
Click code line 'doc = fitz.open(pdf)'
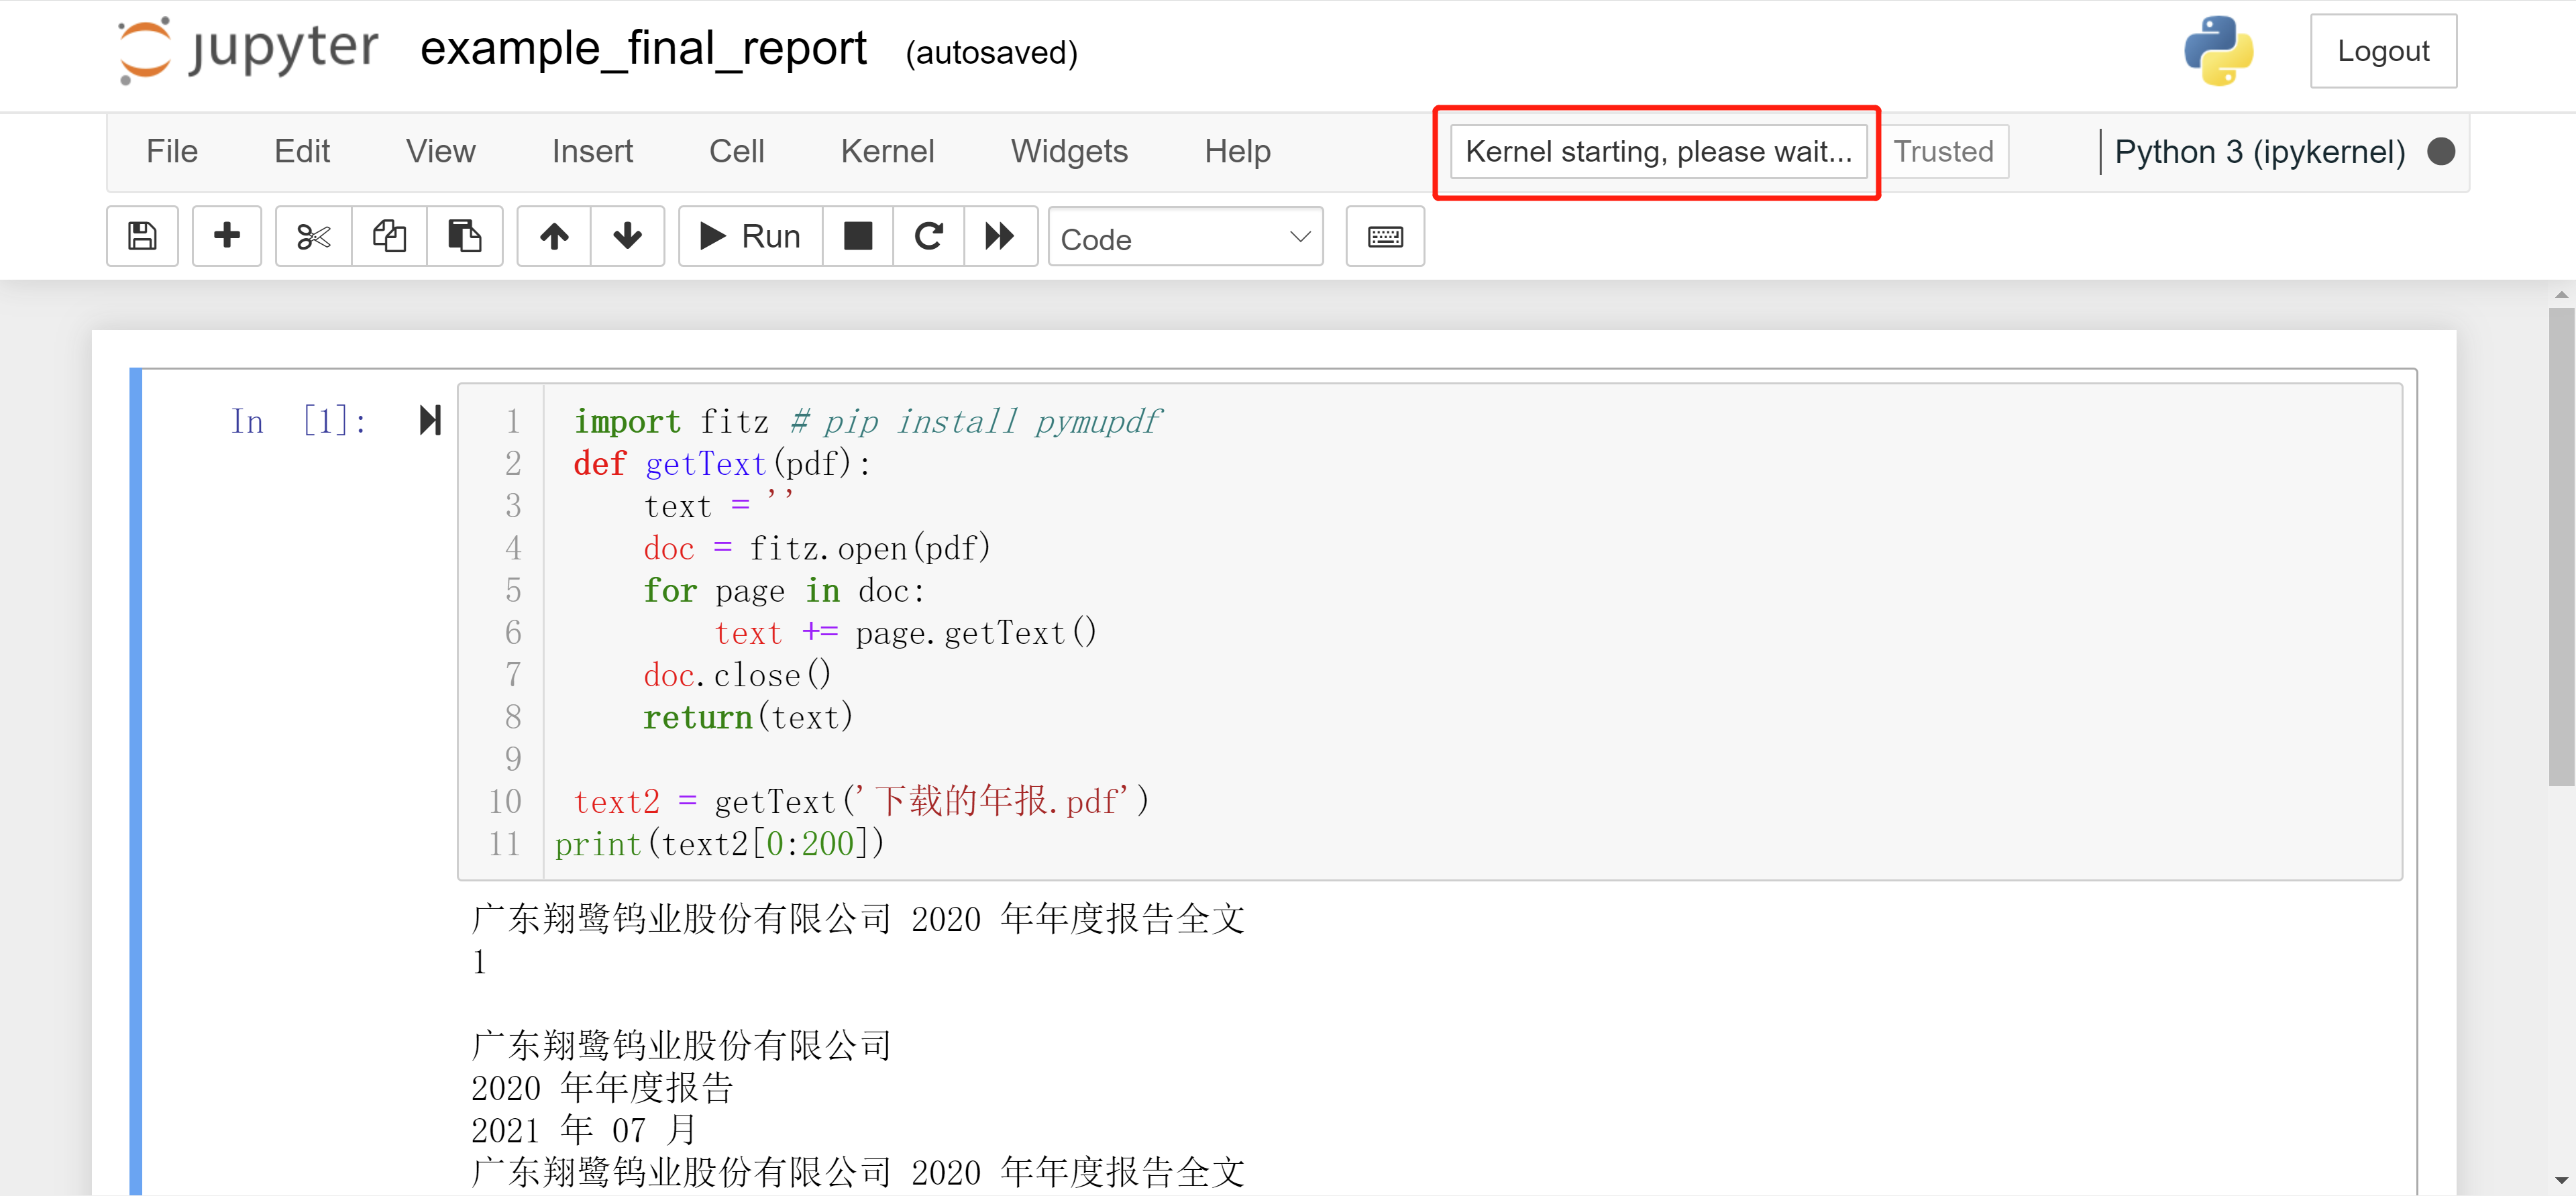click(816, 548)
